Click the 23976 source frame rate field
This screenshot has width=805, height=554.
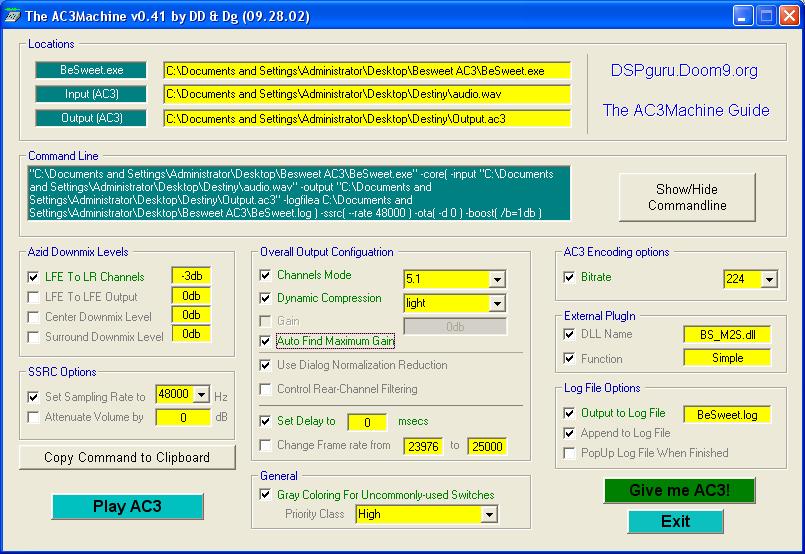[423, 446]
